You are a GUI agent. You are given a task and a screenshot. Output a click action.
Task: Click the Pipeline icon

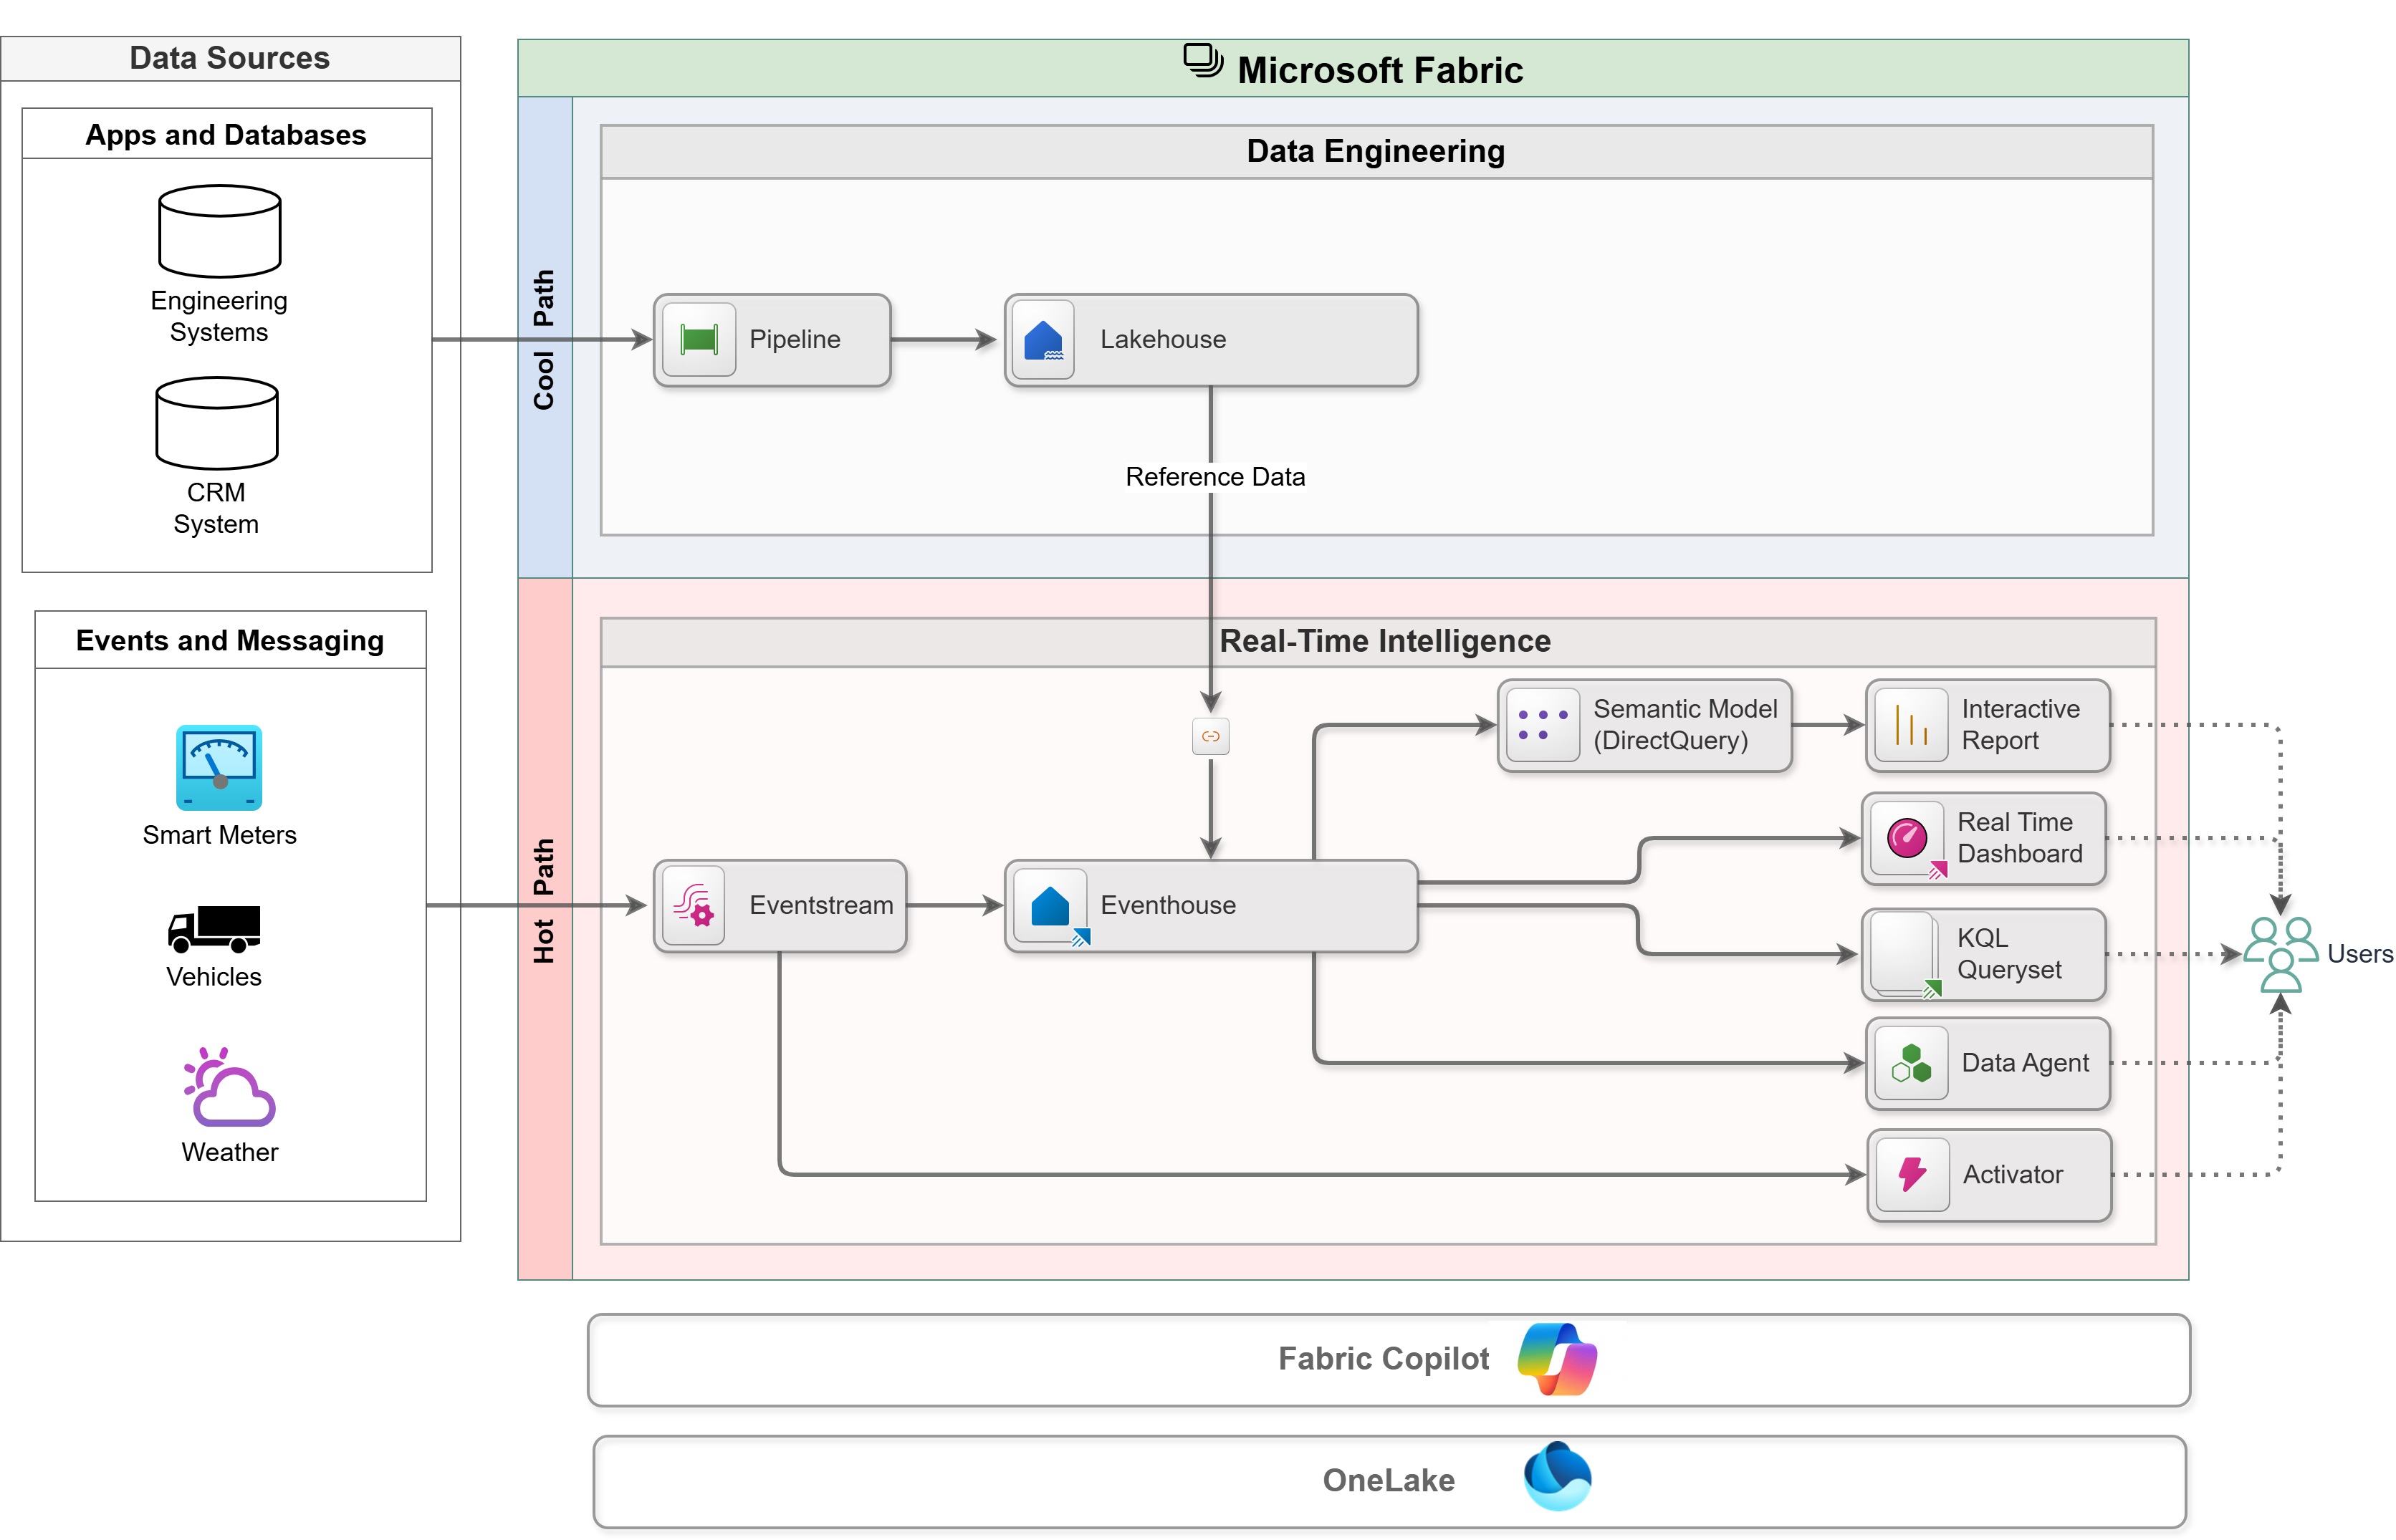coord(698,339)
